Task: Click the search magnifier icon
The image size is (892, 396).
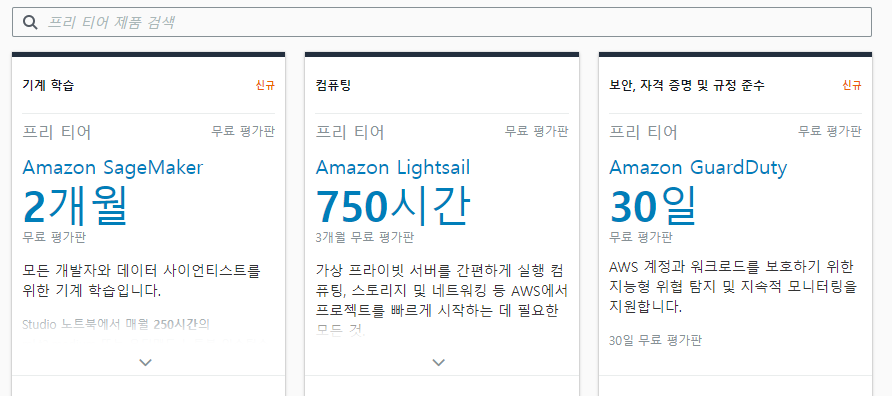Action: point(30,22)
